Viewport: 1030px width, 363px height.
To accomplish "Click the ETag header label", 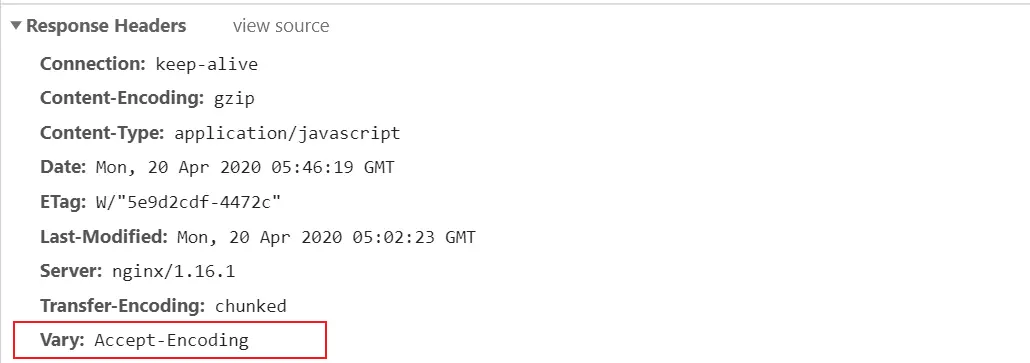I will point(63,202).
